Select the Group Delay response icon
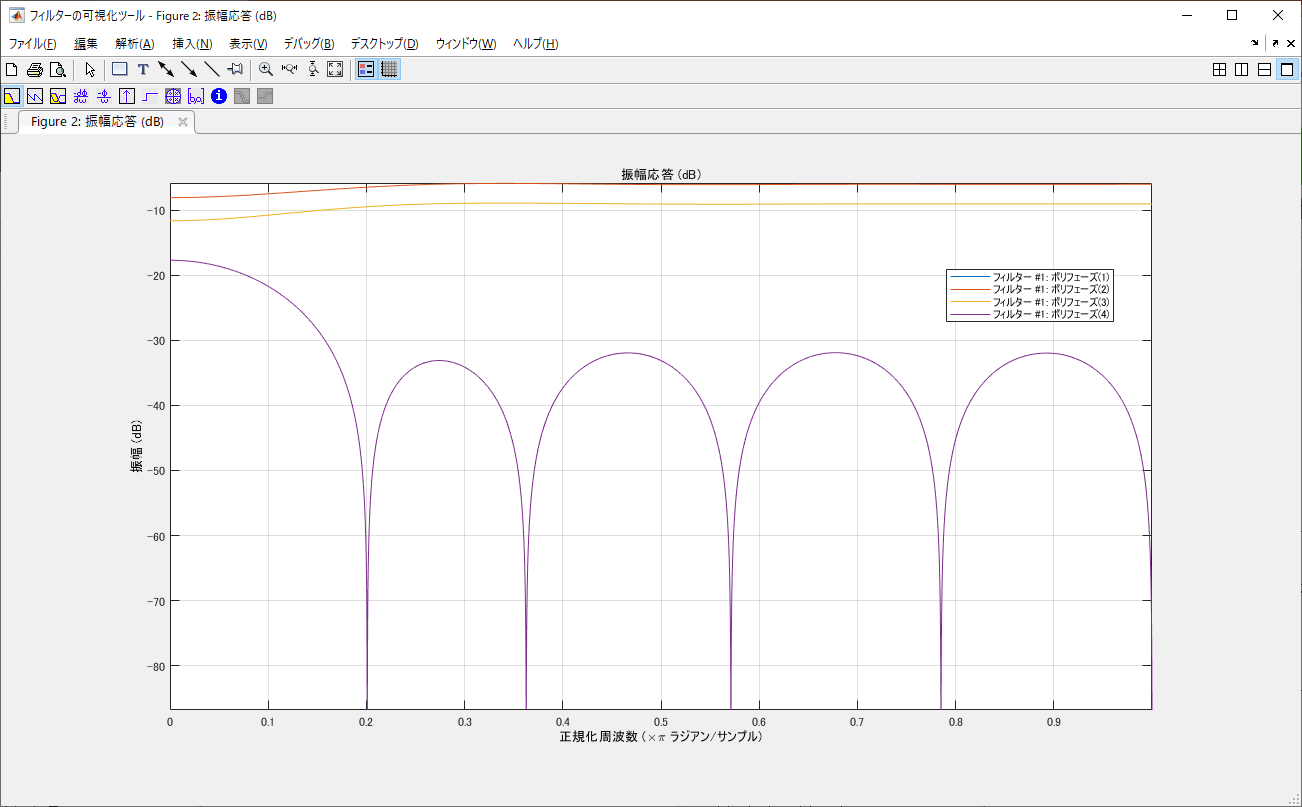Screen dimensions: 1302x807 click(x=81, y=96)
